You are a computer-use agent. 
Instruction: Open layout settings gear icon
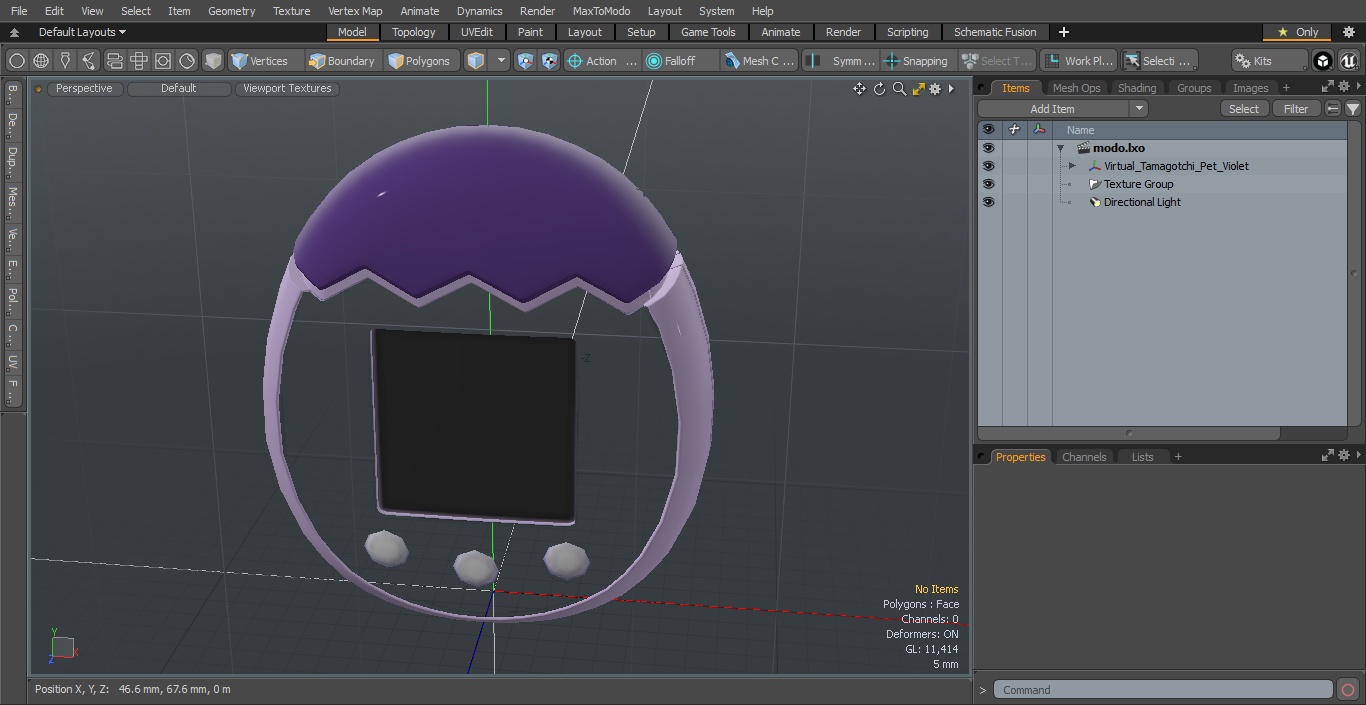point(1348,32)
